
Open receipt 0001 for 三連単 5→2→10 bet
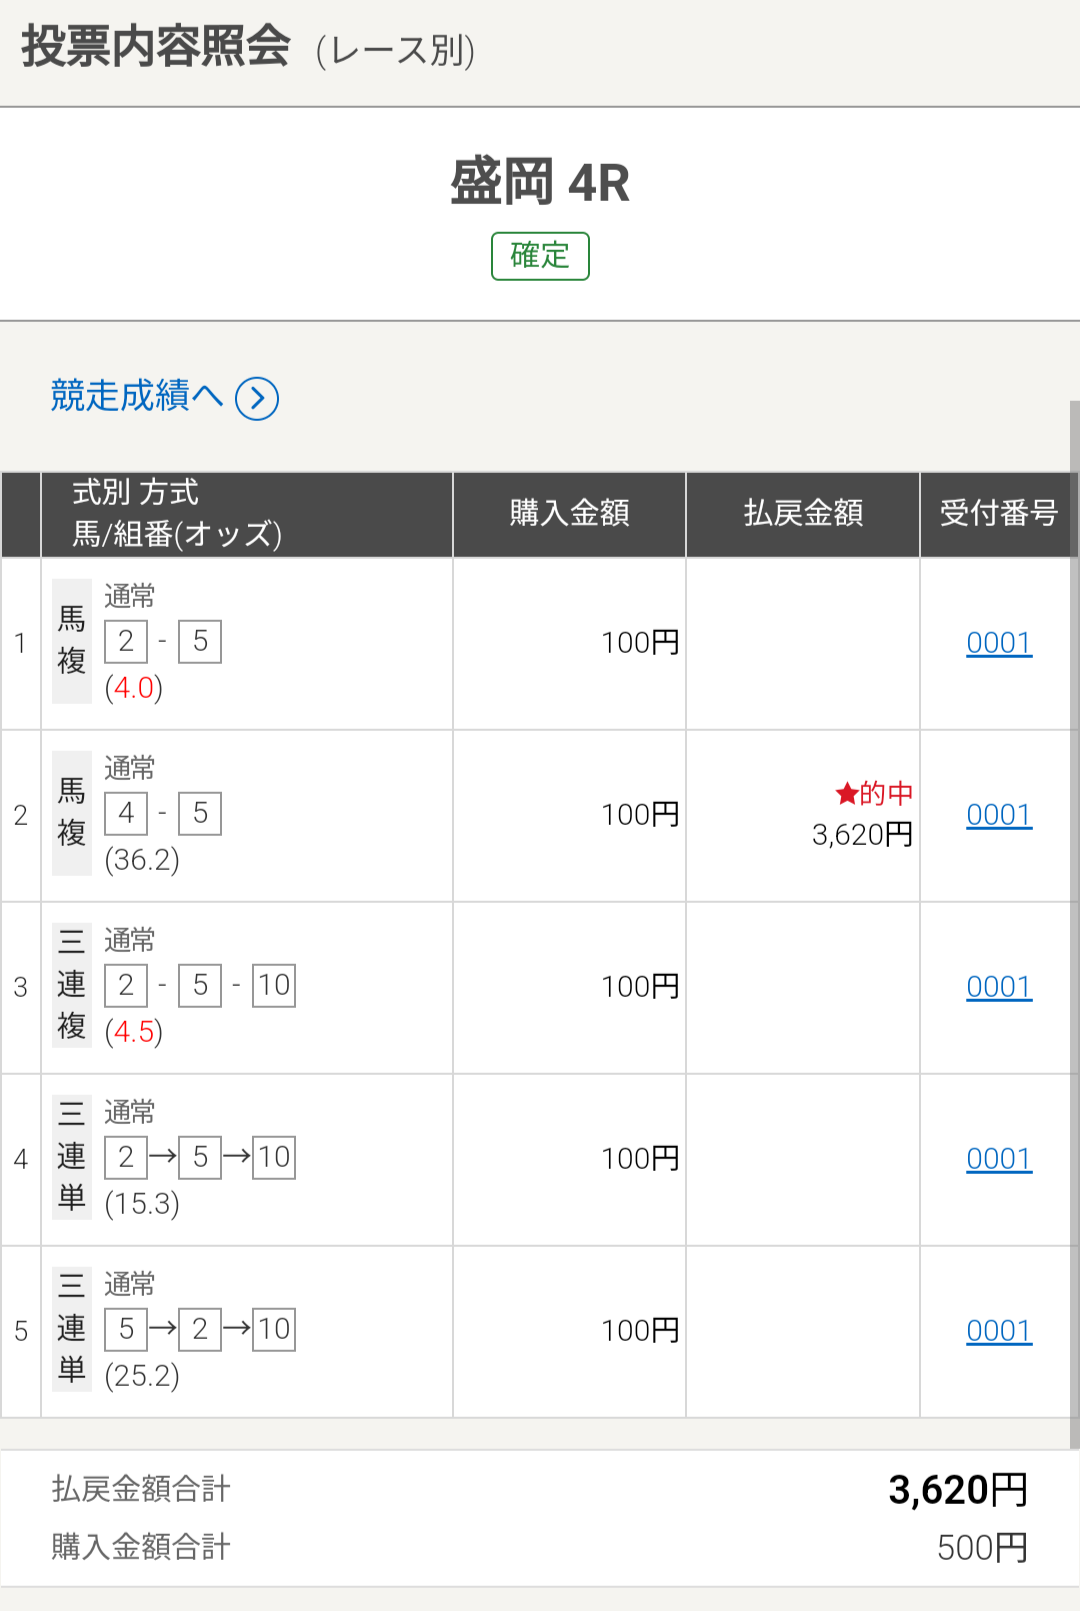998,1331
